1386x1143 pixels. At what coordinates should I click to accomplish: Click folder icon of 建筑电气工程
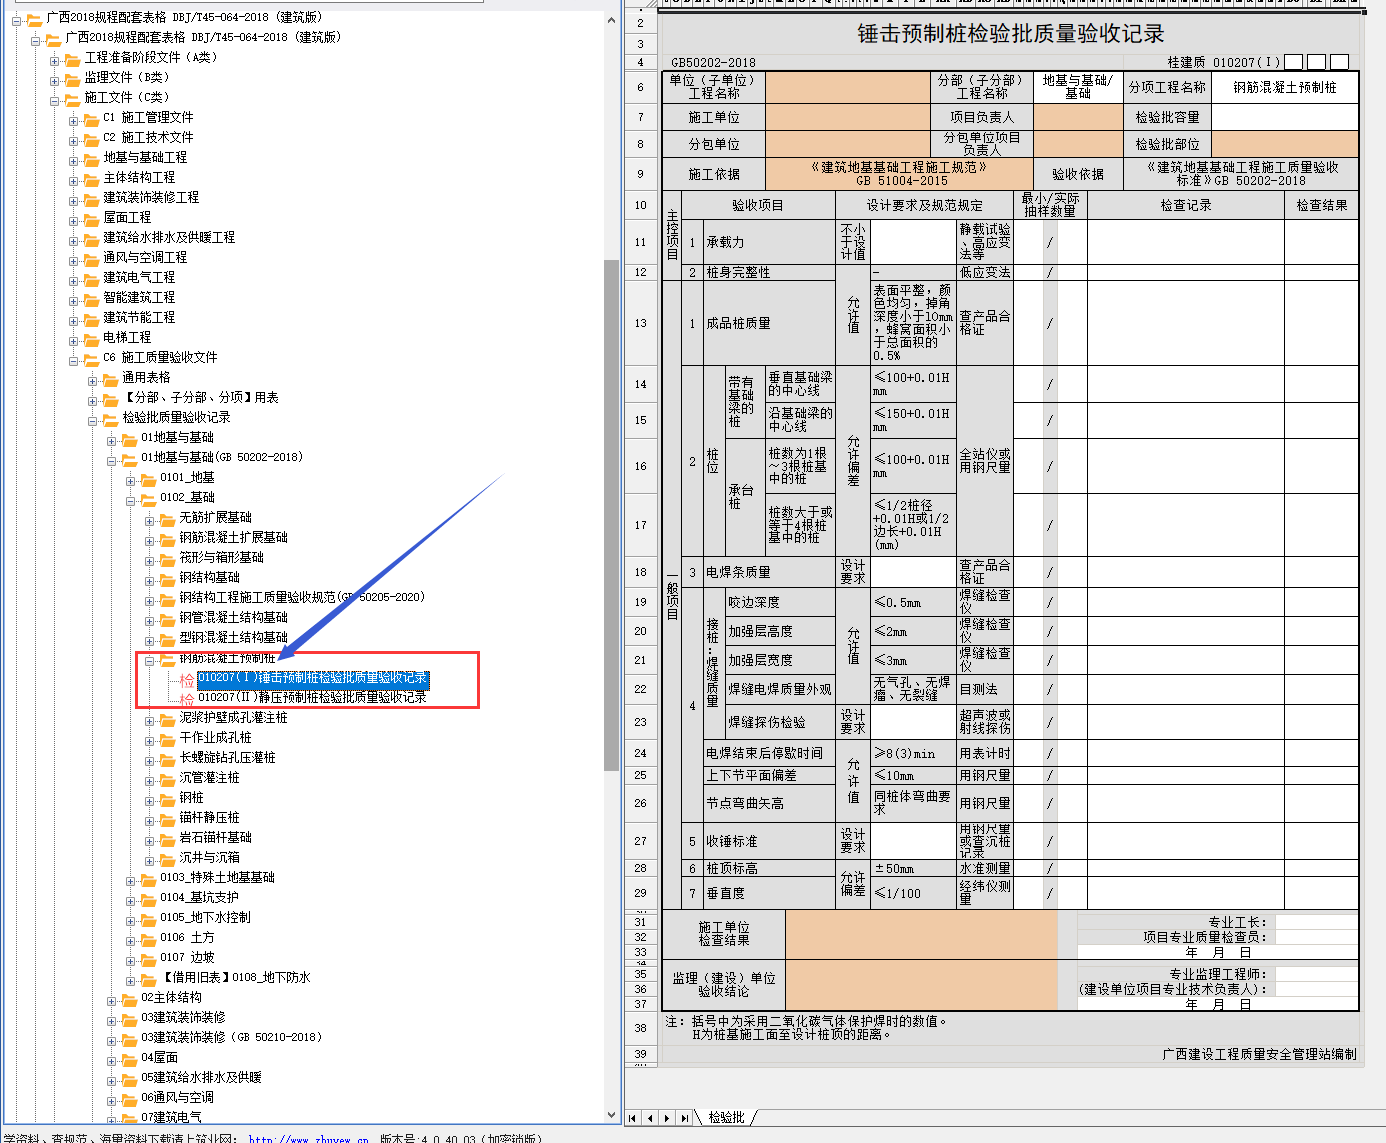coord(91,279)
